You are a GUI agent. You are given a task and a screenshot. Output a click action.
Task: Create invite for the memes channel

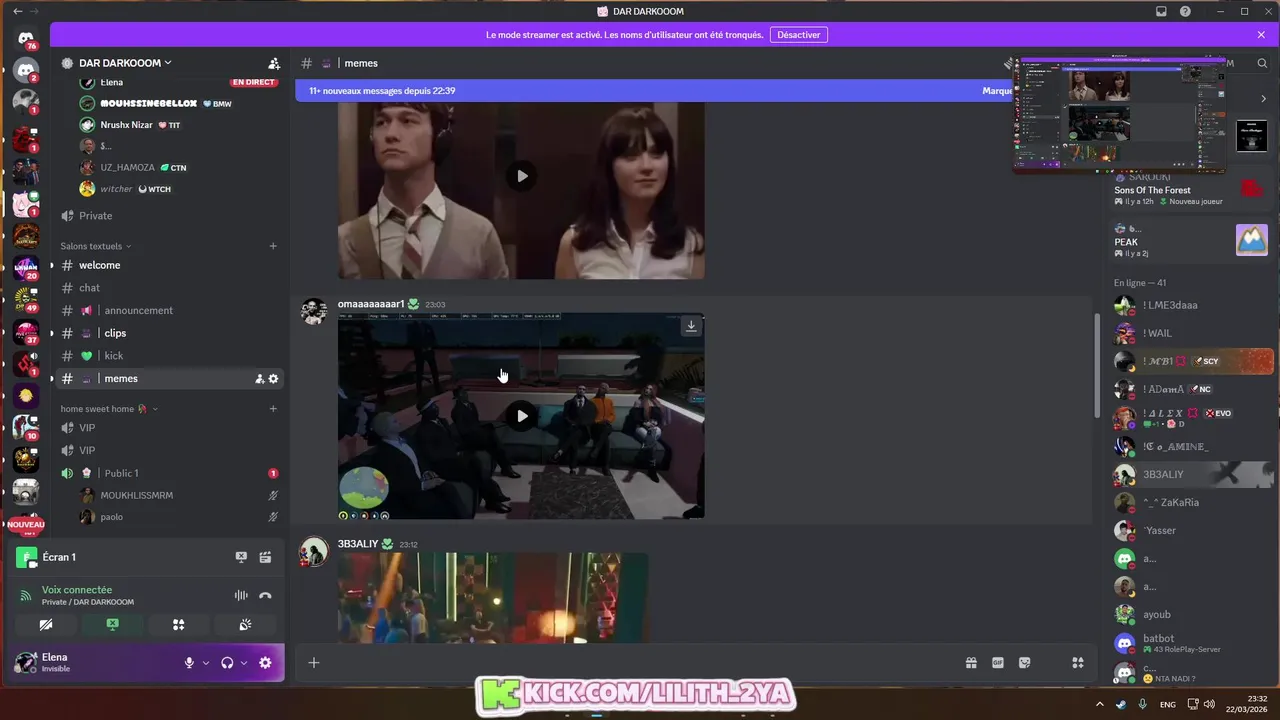click(259, 379)
